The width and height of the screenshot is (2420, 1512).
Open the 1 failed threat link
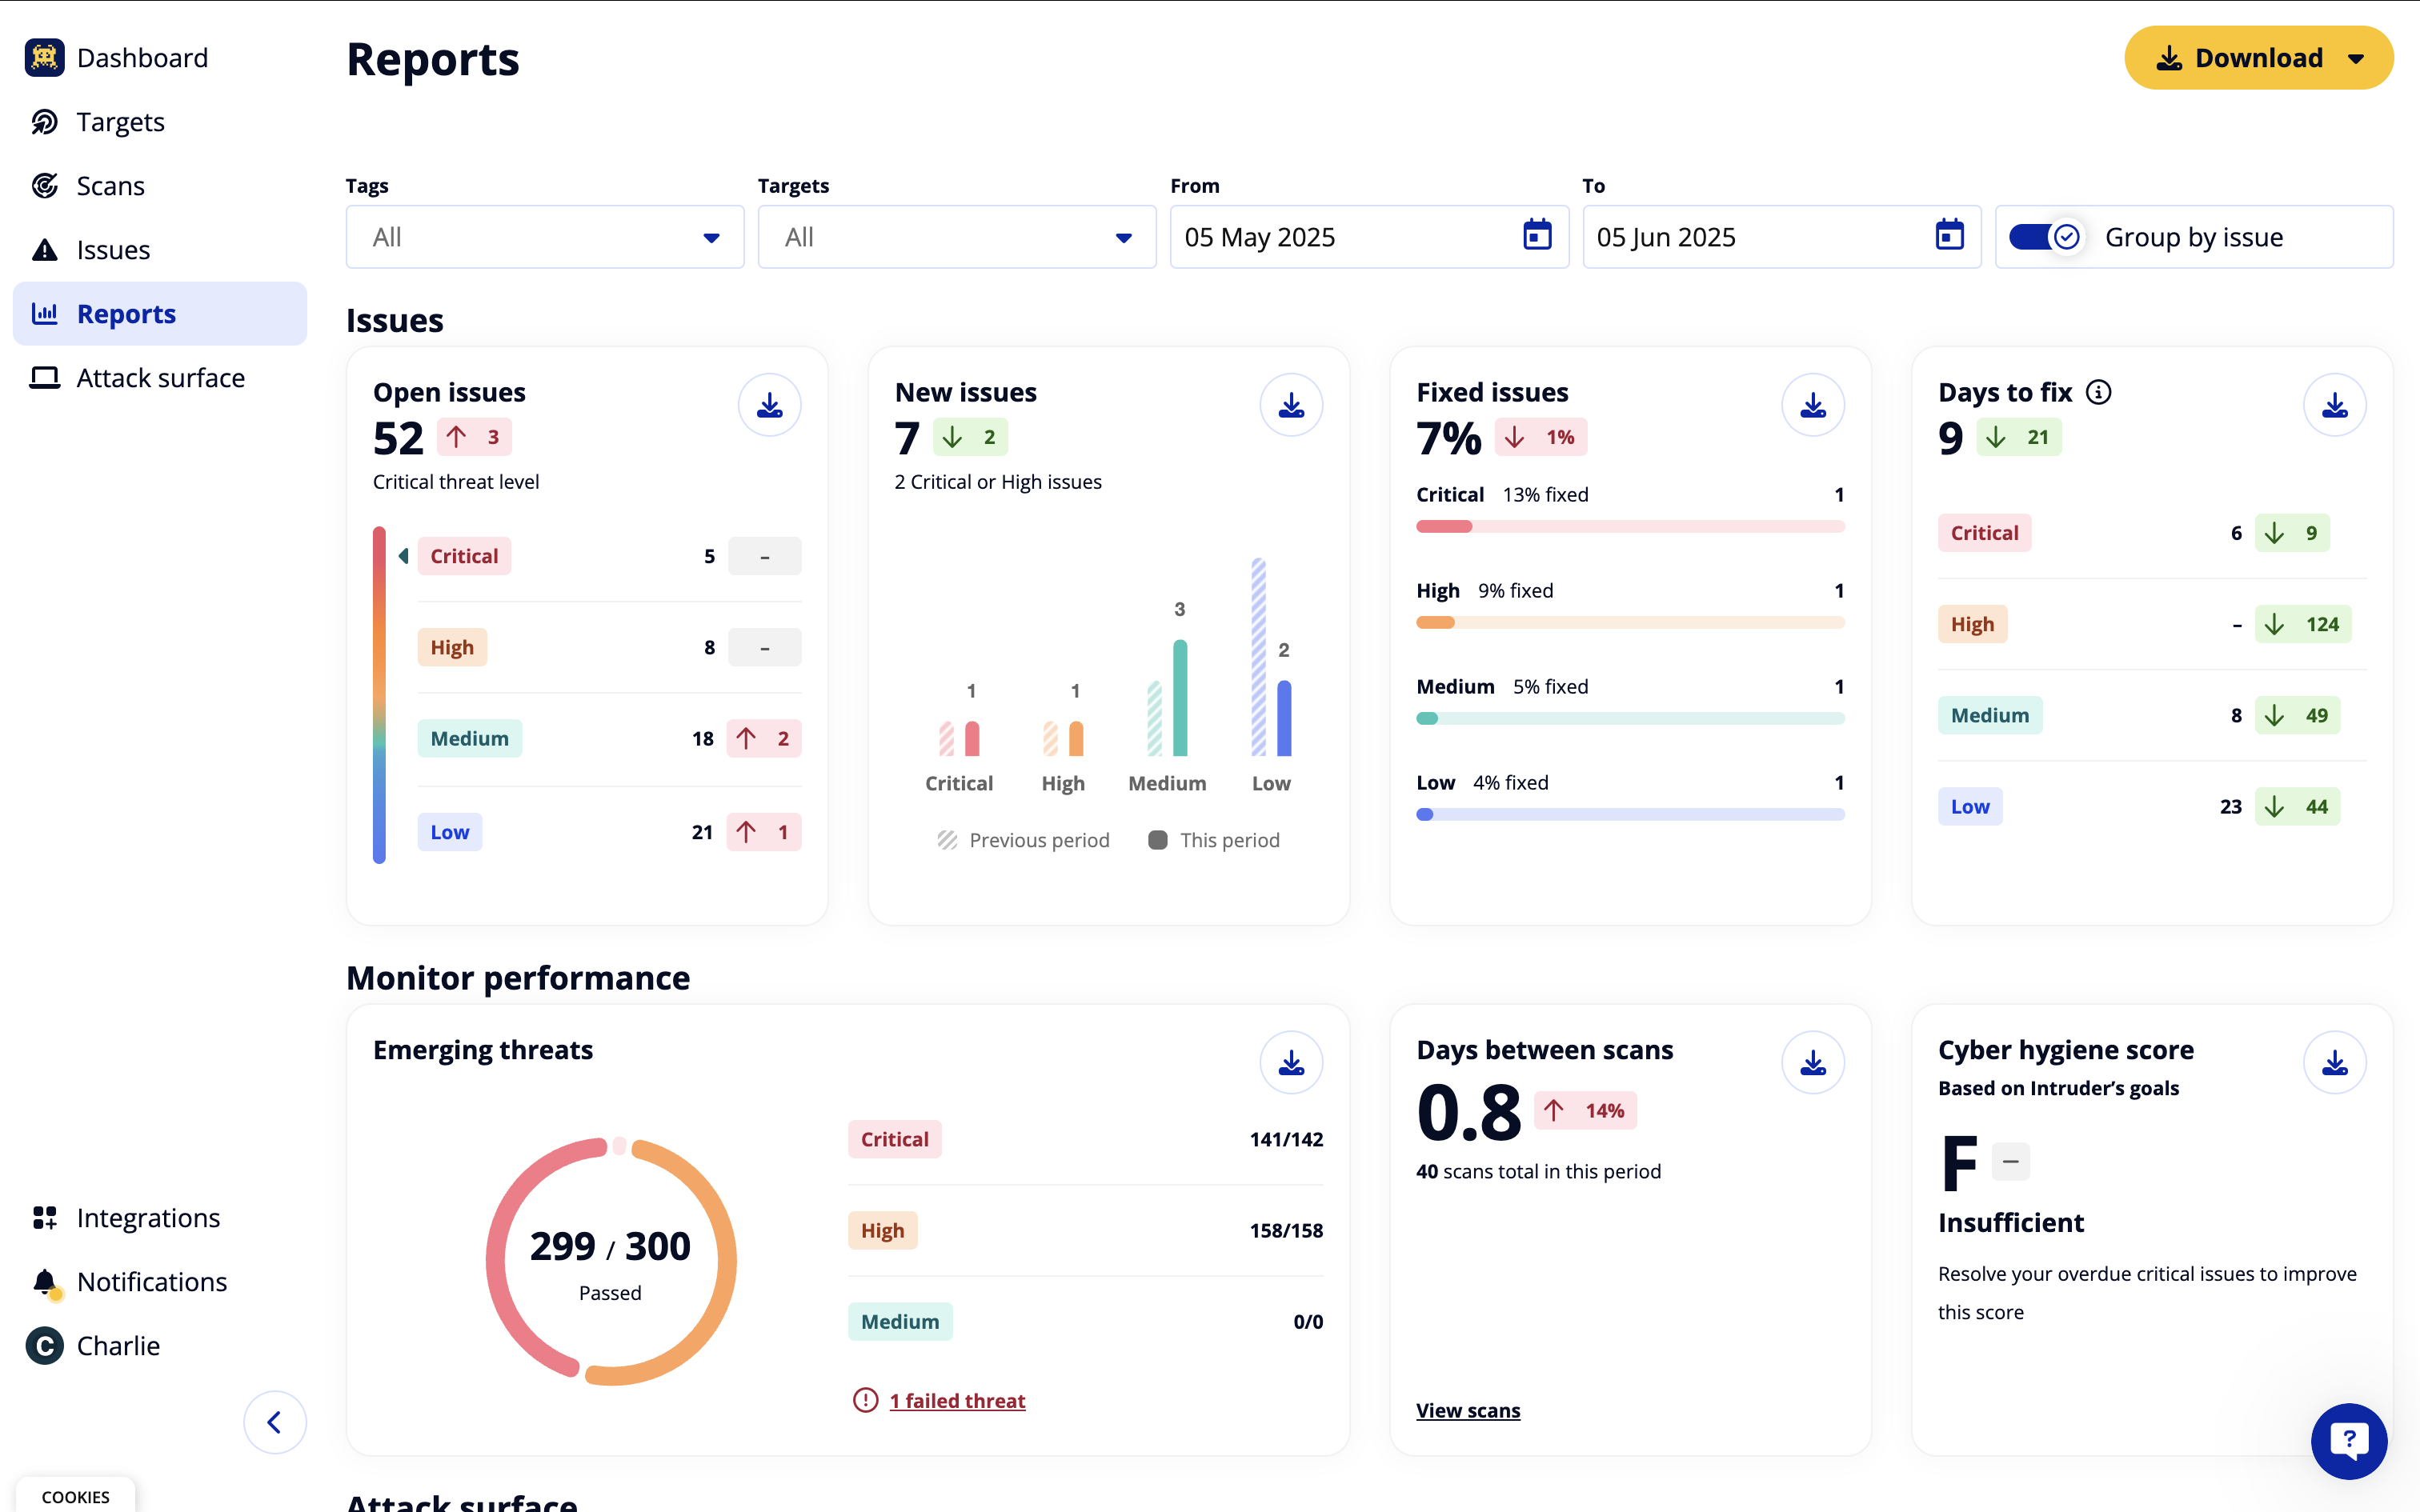coord(957,1400)
